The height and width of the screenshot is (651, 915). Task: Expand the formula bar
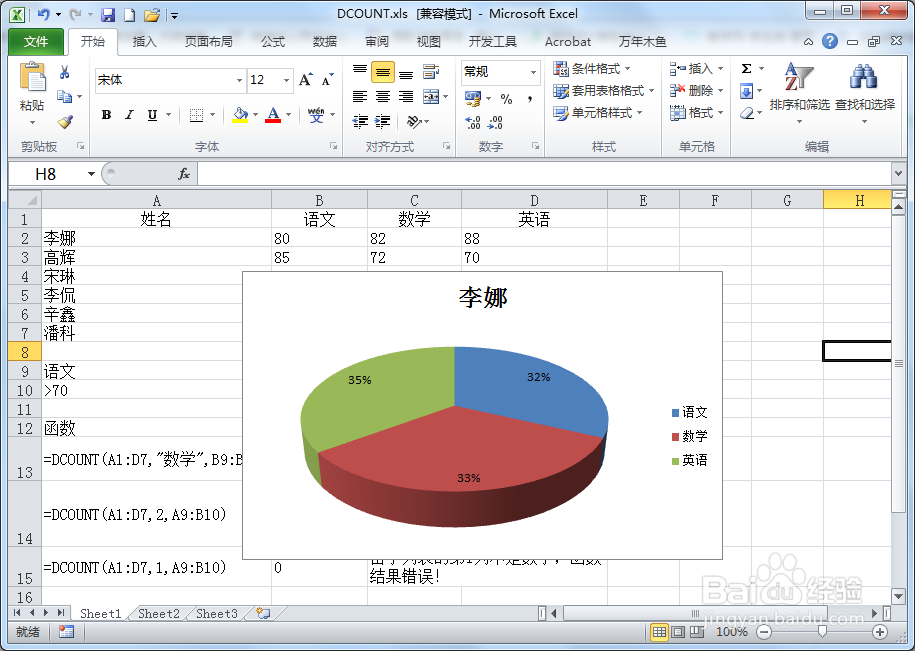coord(898,173)
